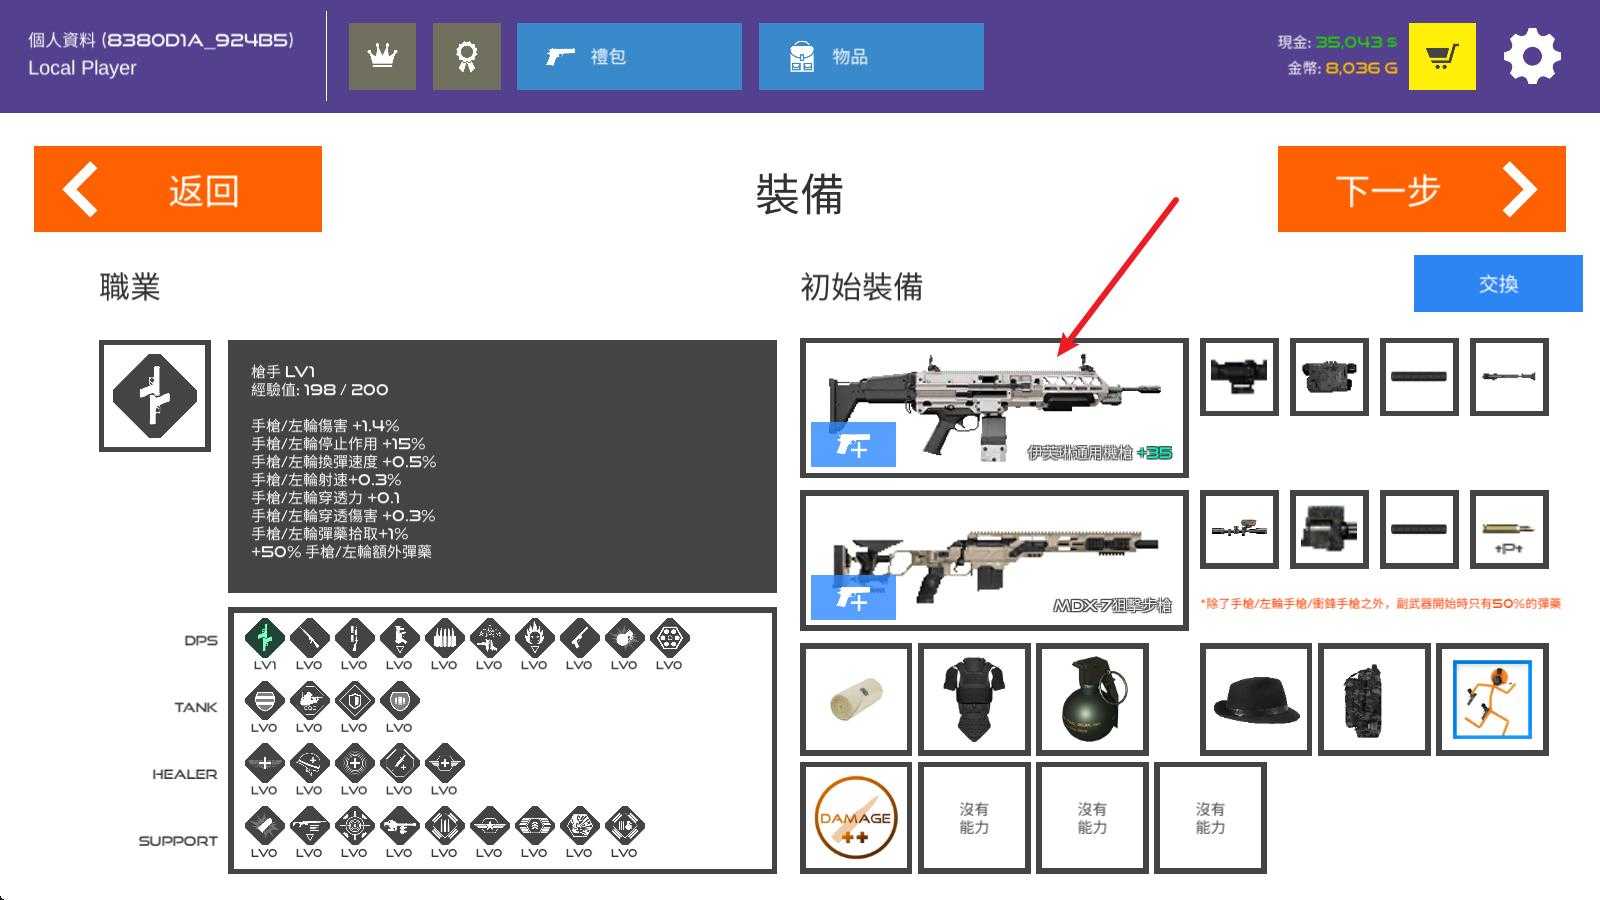Choose the DAMAGE++ ability slot
The width and height of the screenshot is (1600, 900).
click(x=855, y=817)
